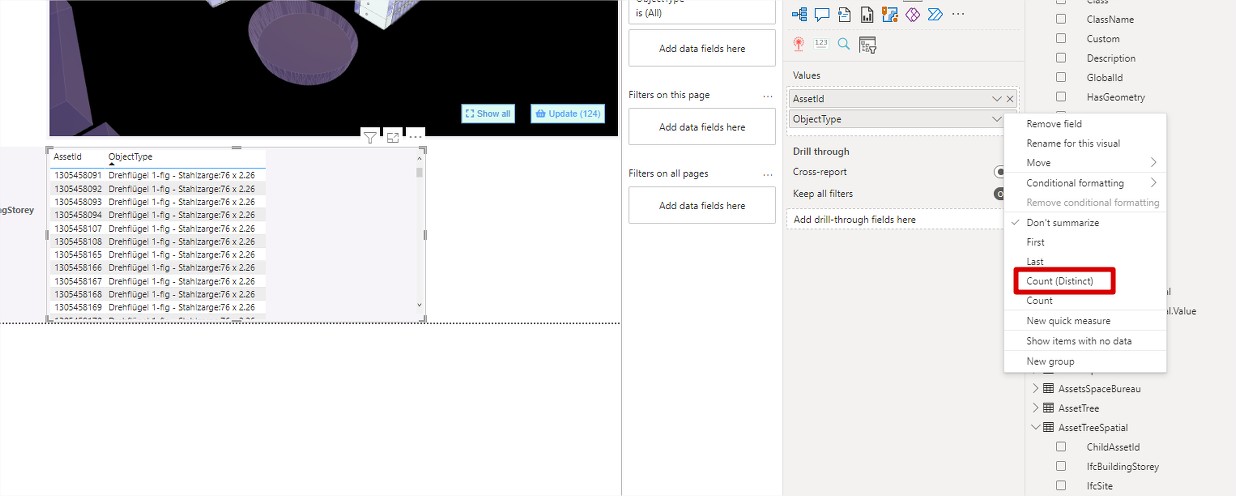
Task: Expand the AssetsSpaceBureau table
Action: click(1036, 389)
